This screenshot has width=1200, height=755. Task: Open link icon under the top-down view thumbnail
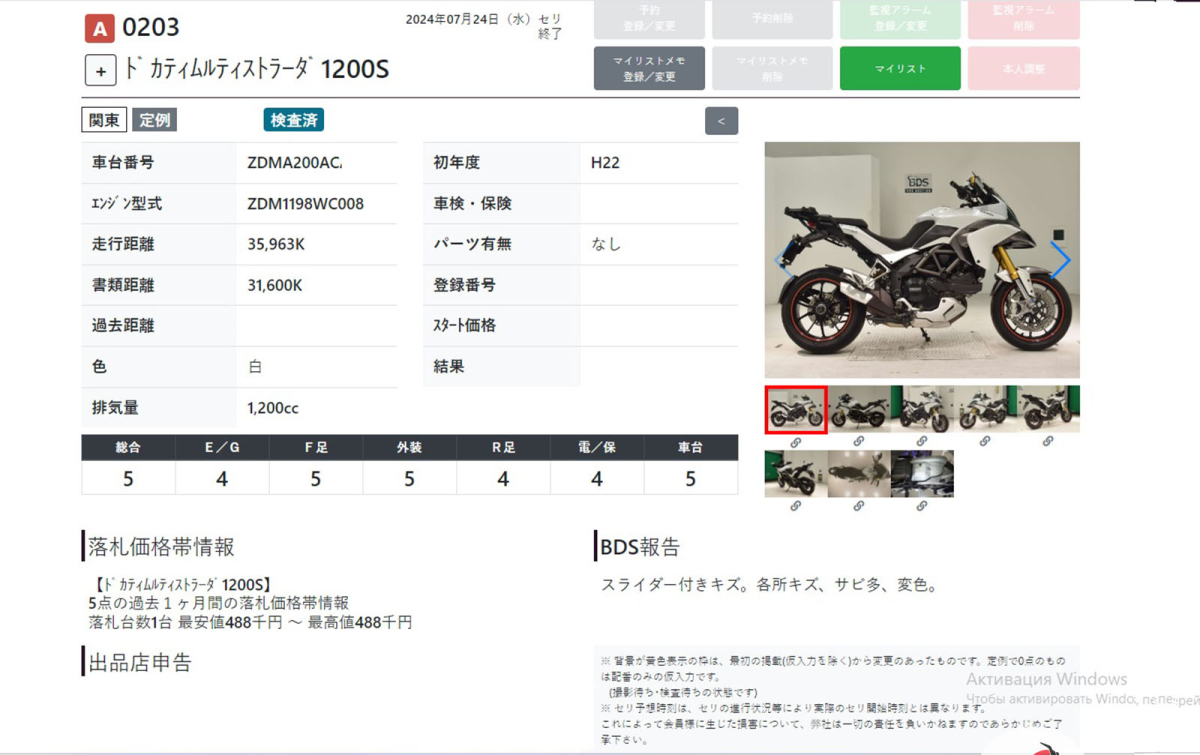859,506
